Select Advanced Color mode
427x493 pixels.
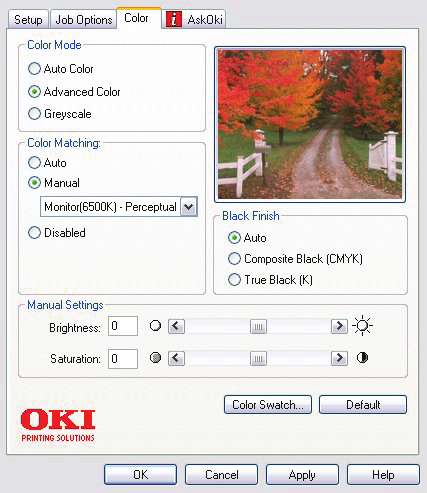[x=74, y=91]
